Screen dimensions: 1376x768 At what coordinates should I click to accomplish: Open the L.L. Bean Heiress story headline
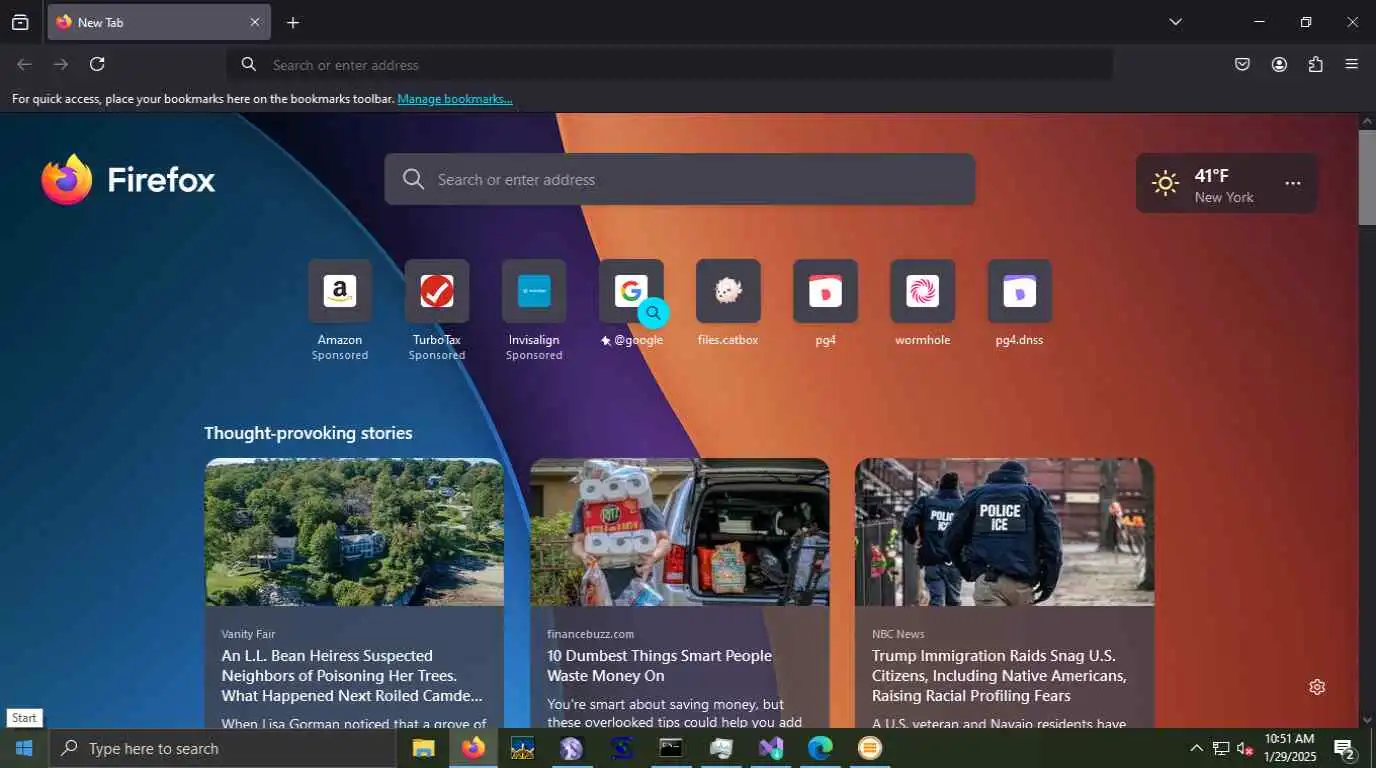point(352,675)
